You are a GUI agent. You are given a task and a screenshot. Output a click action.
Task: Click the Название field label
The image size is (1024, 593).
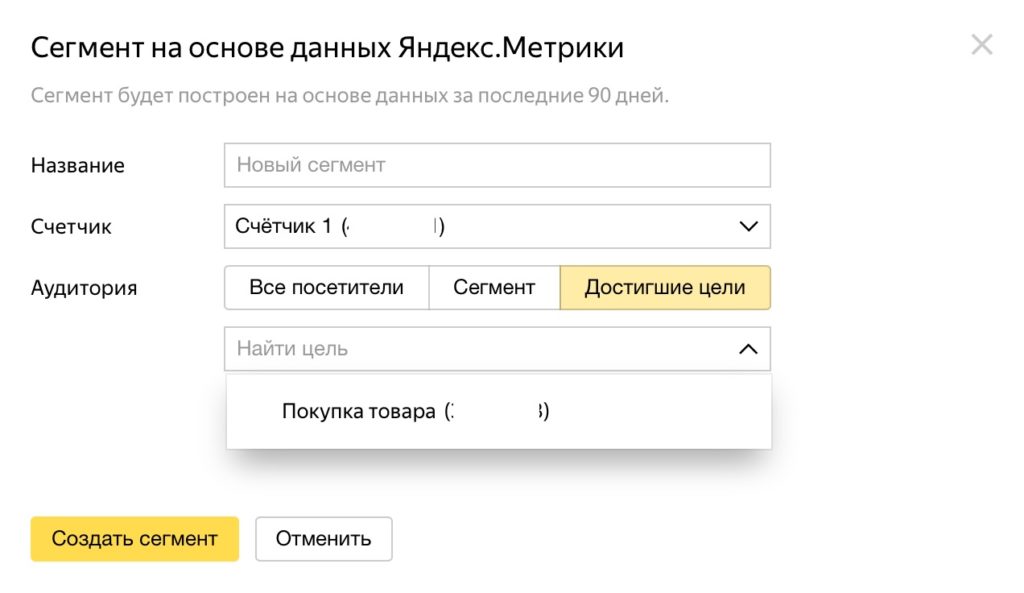tap(78, 166)
